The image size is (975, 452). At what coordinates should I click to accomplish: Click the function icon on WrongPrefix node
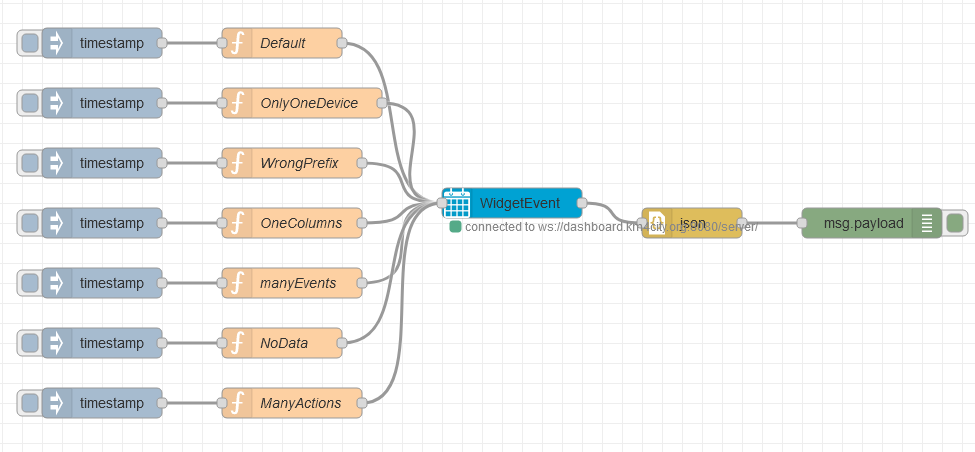click(238, 163)
